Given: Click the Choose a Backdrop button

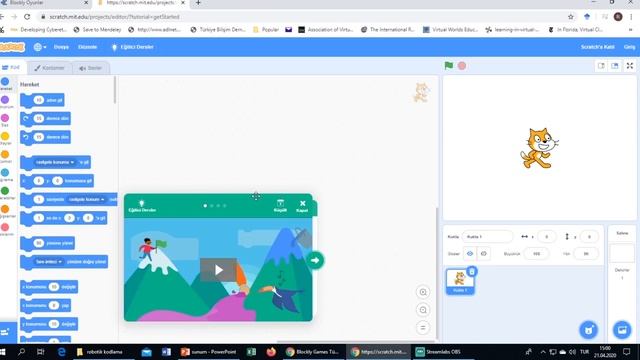Looking at the screenshot, I should pos(622,329).
